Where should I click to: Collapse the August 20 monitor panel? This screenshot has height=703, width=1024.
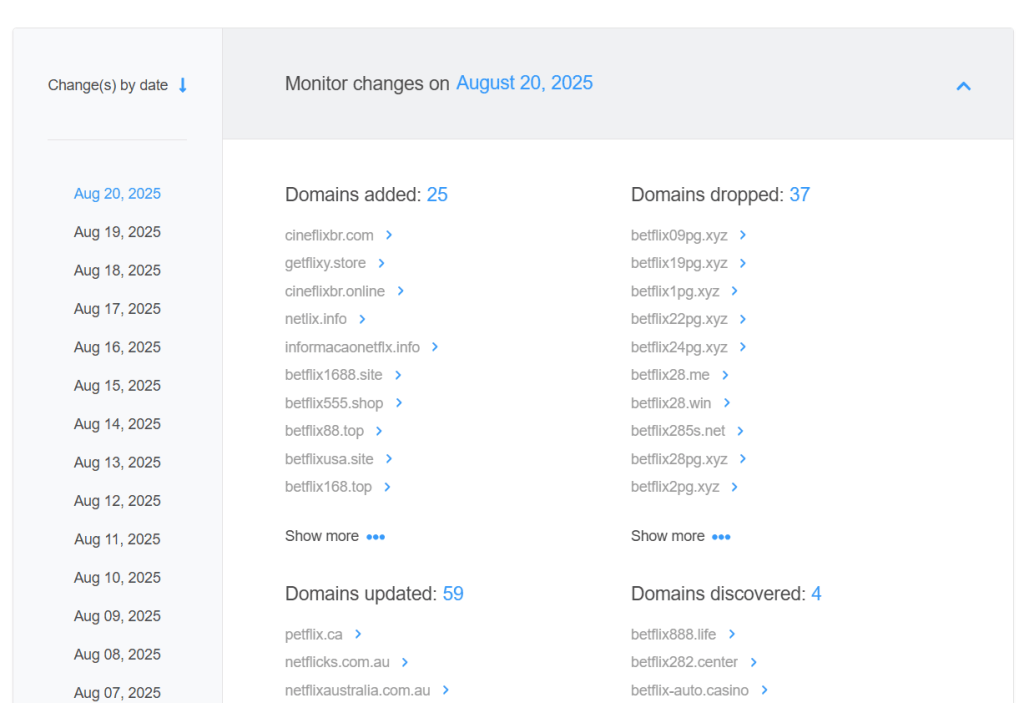tap(963, 86)
